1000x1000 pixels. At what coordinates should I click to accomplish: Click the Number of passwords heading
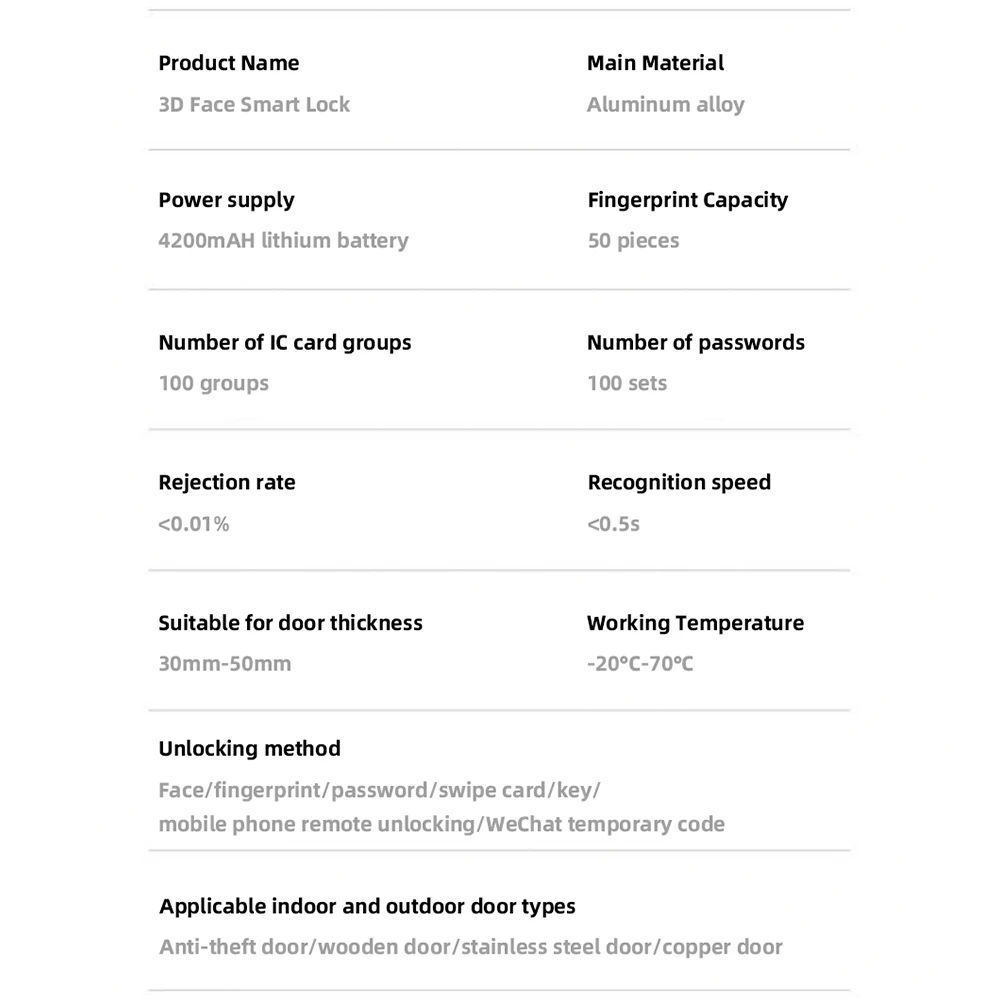(695, 343)
